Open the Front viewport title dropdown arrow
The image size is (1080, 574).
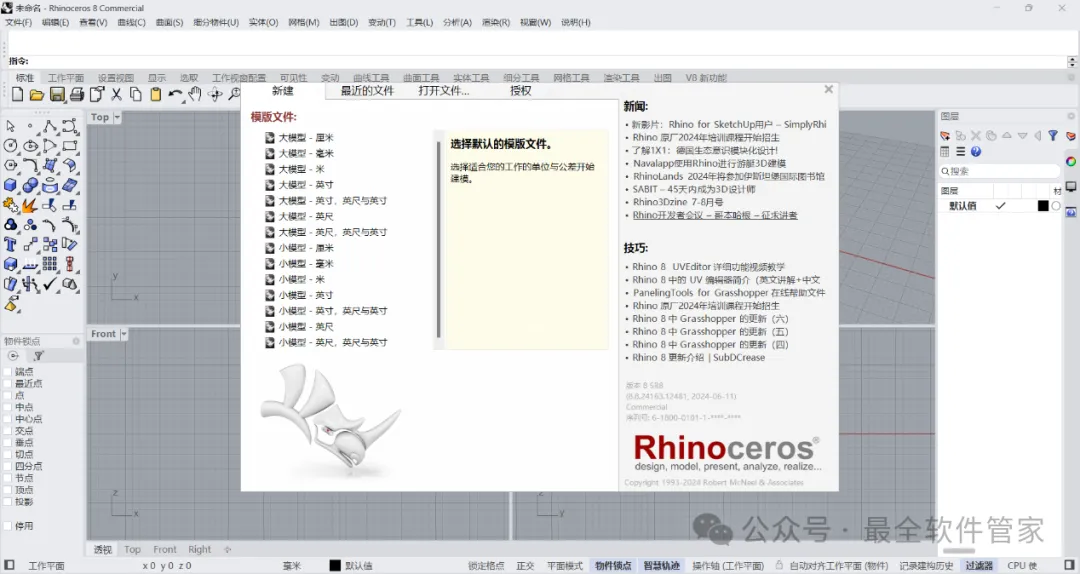124,334
